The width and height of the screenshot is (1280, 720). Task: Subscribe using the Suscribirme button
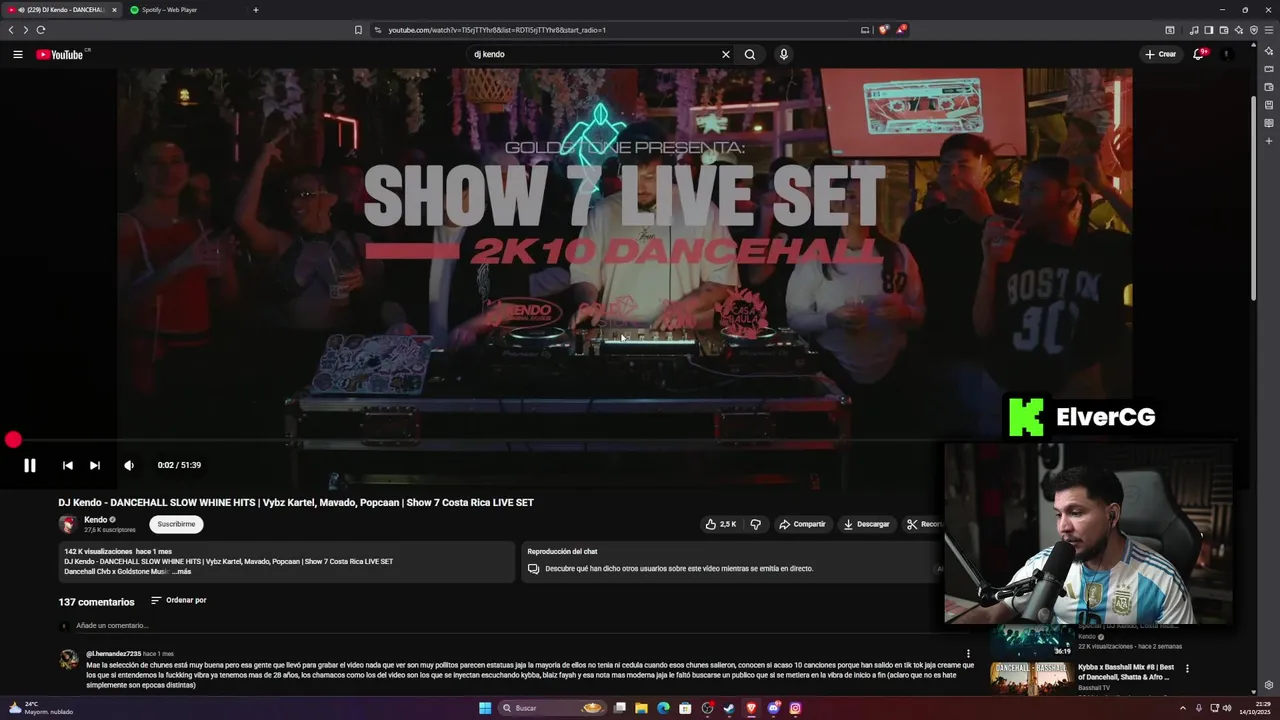point(176,524)
